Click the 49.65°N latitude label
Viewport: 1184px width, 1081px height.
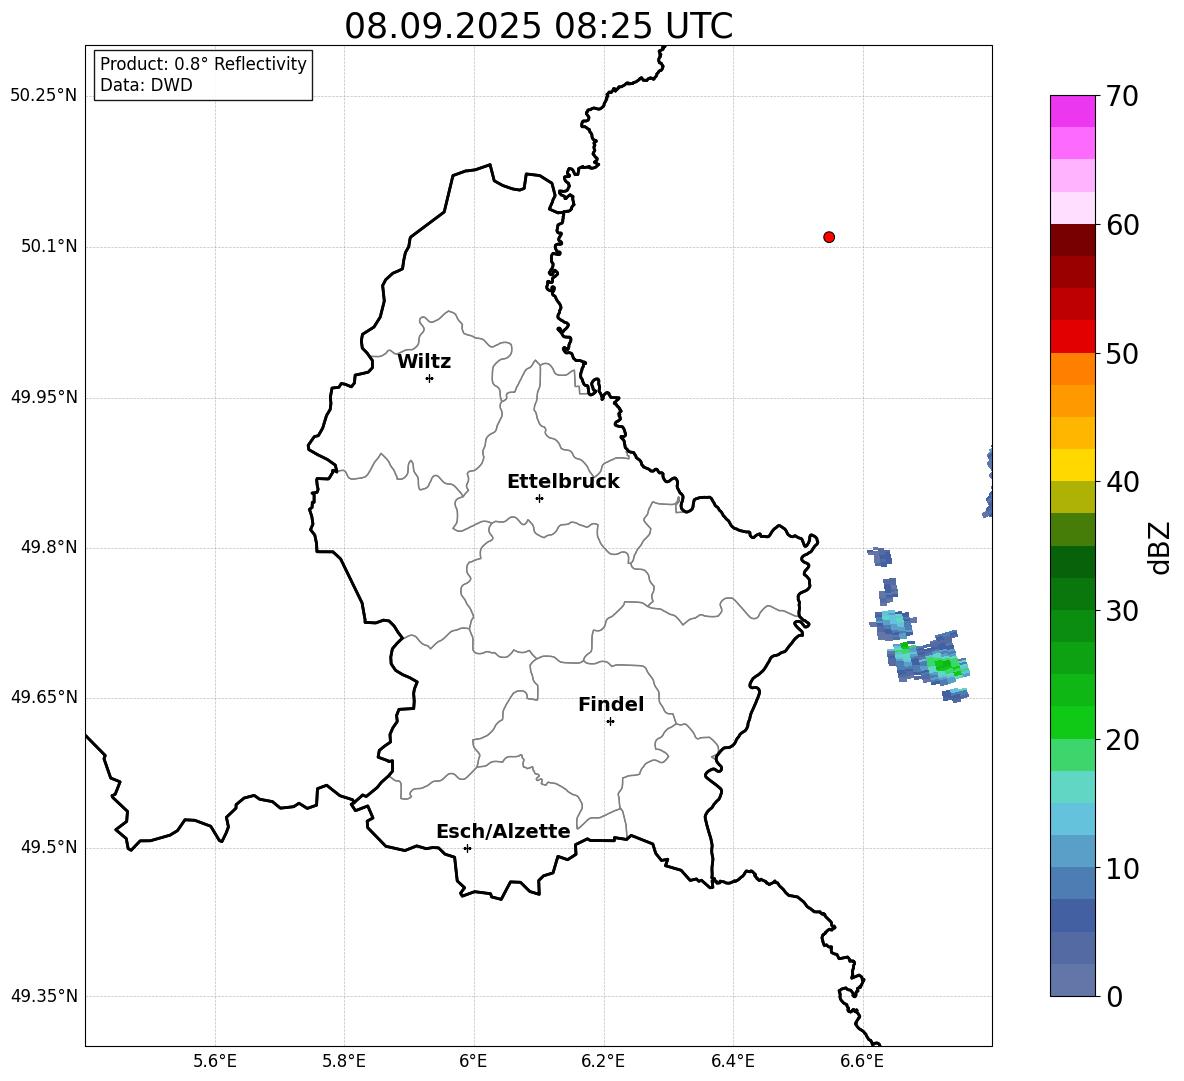[x=44, y=696]
